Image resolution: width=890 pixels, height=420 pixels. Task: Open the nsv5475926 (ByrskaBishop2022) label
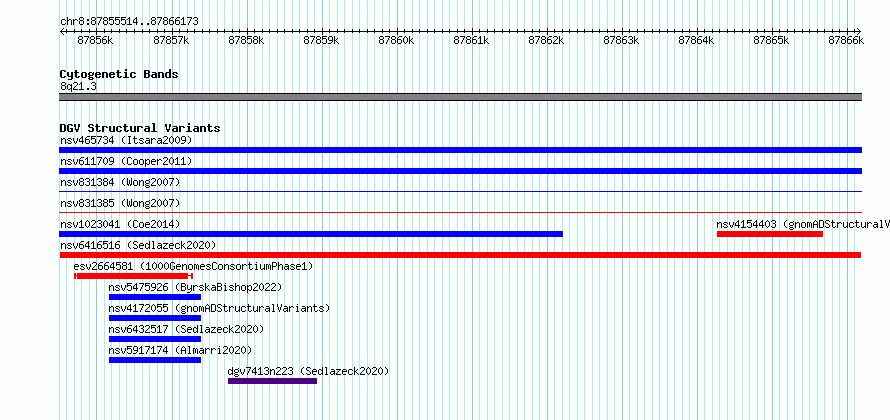coord(195,287)
